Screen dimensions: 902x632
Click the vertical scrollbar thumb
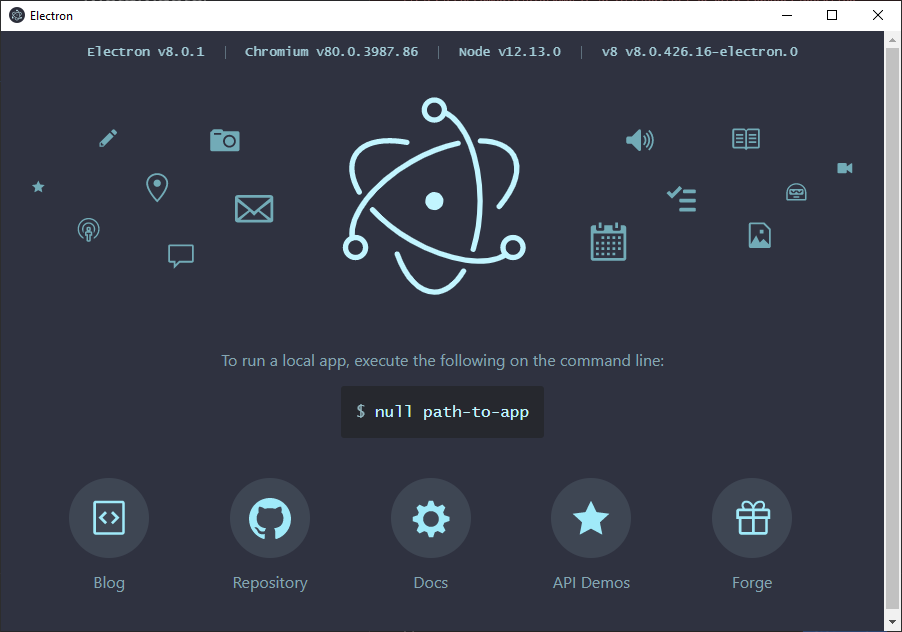[892, 328]
